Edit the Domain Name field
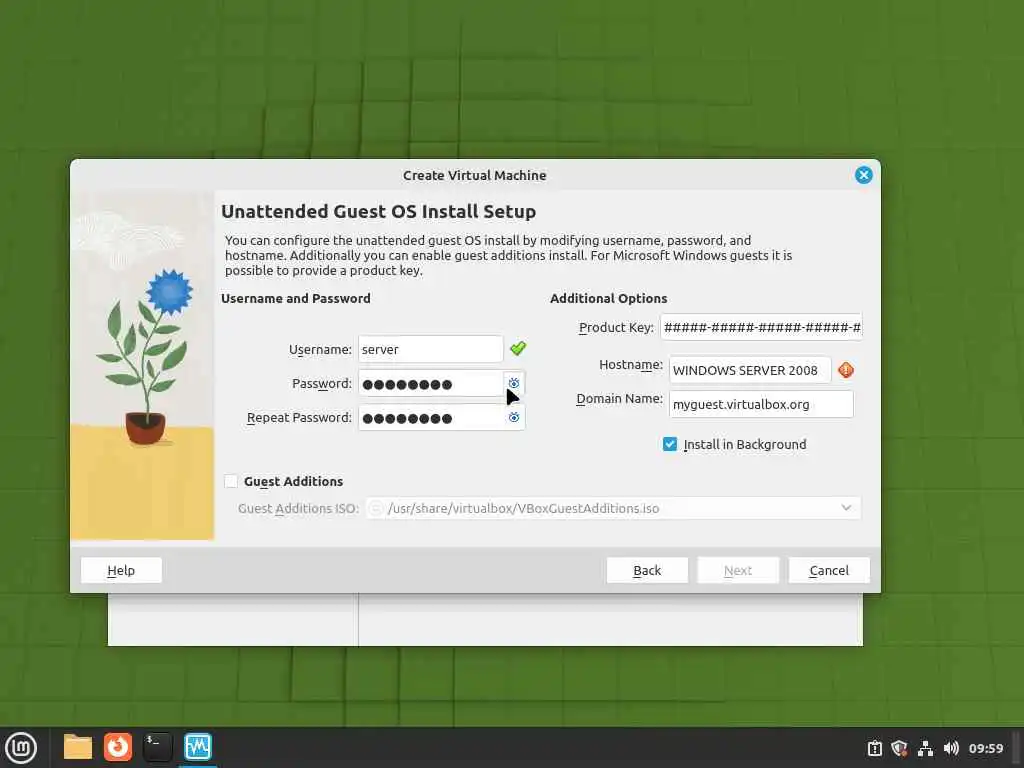The width and height of the screenshot is (1024, 768). pyautogui.click(x=761, y=404)
